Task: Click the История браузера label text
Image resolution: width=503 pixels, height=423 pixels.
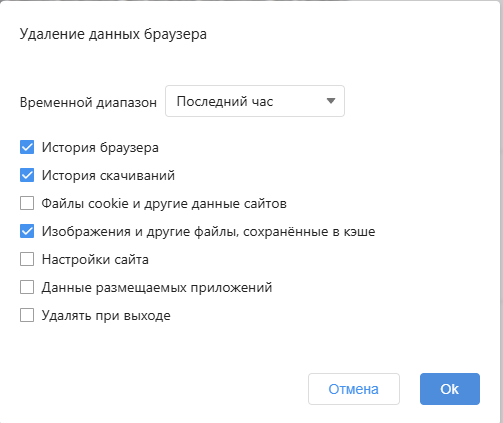Action: tap(100, 148)
